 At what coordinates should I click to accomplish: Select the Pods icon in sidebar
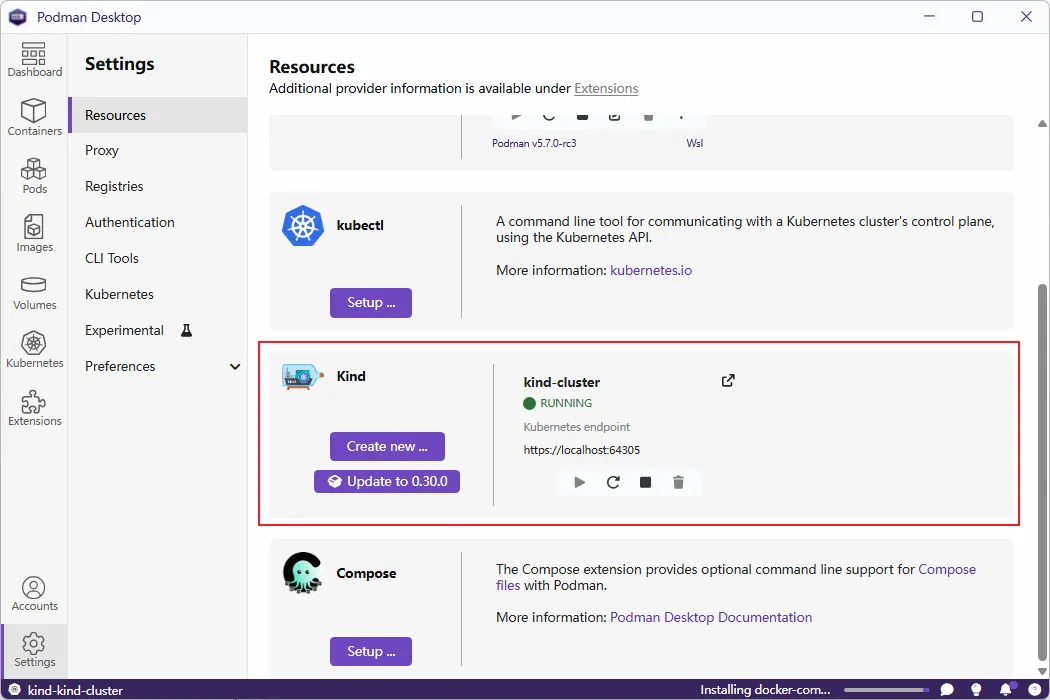(34, 172)
